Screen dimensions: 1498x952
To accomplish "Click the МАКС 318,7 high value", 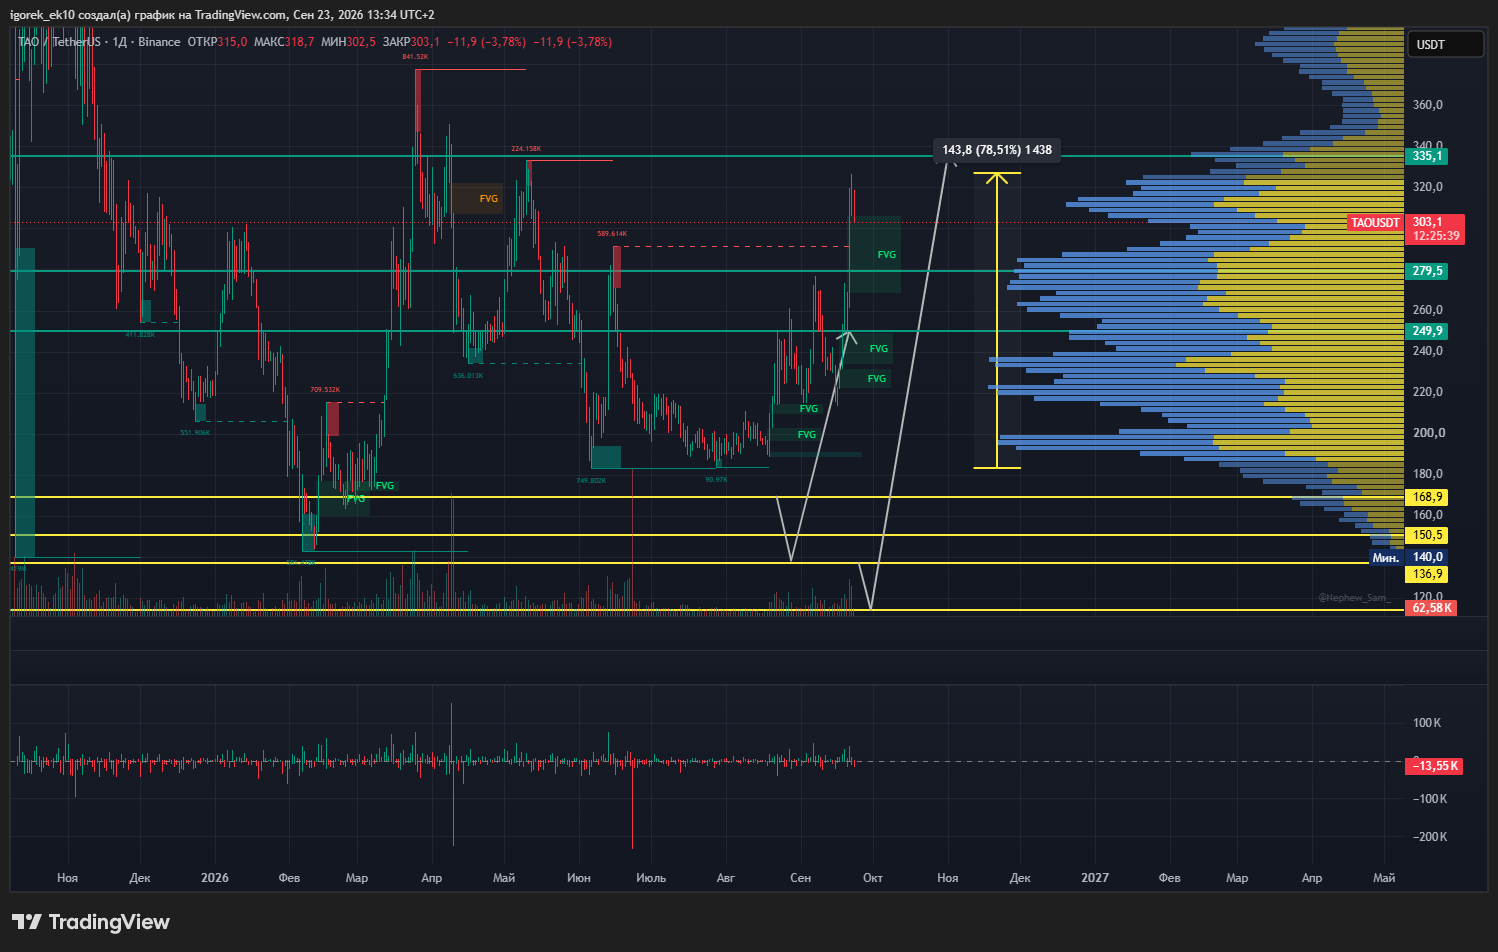I will coord(284,42).
